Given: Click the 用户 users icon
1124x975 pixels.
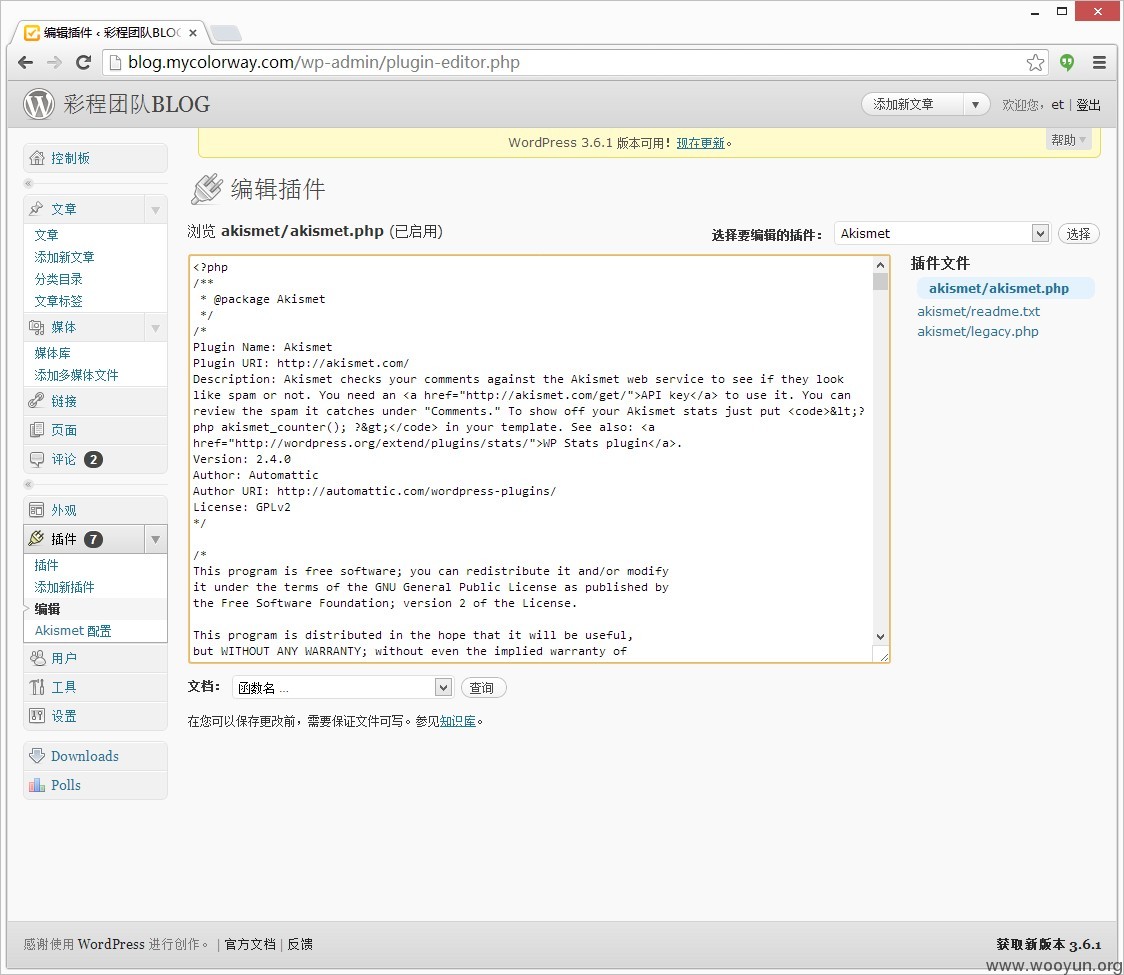Looking at the screenshot, I should click(x=37, y=657).
